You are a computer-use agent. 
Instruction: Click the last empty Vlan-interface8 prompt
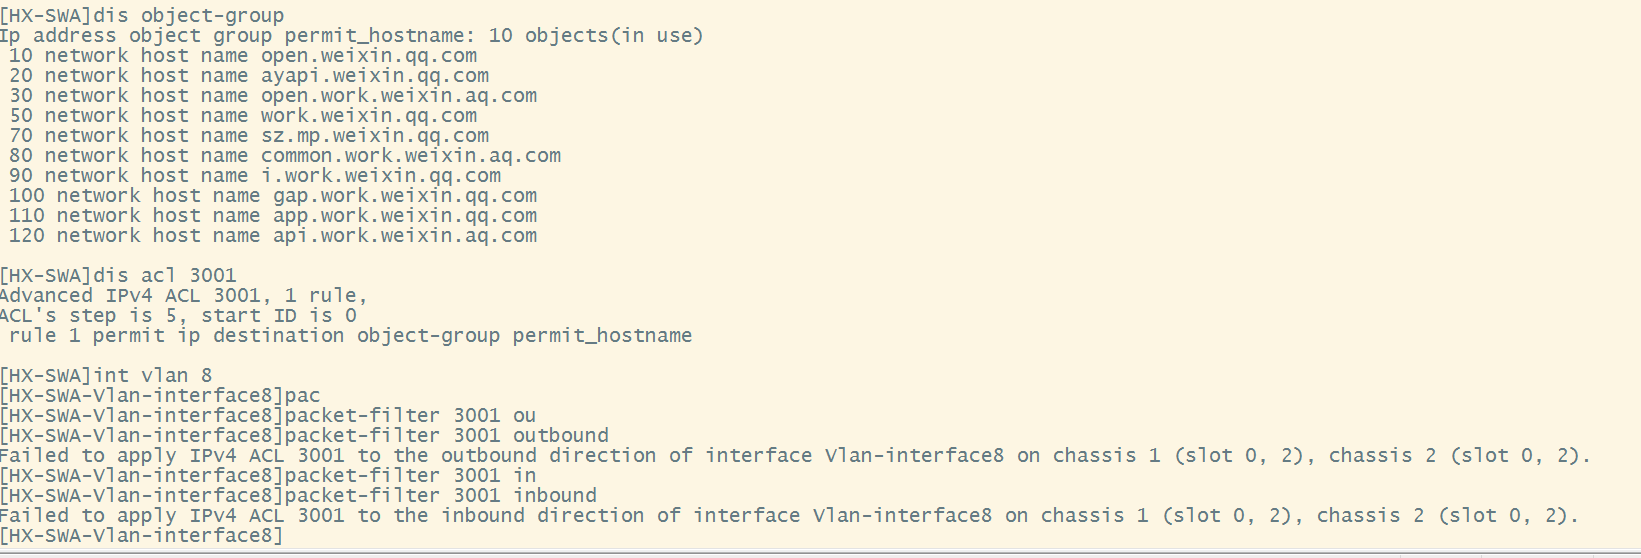click(x=141, y=536)
